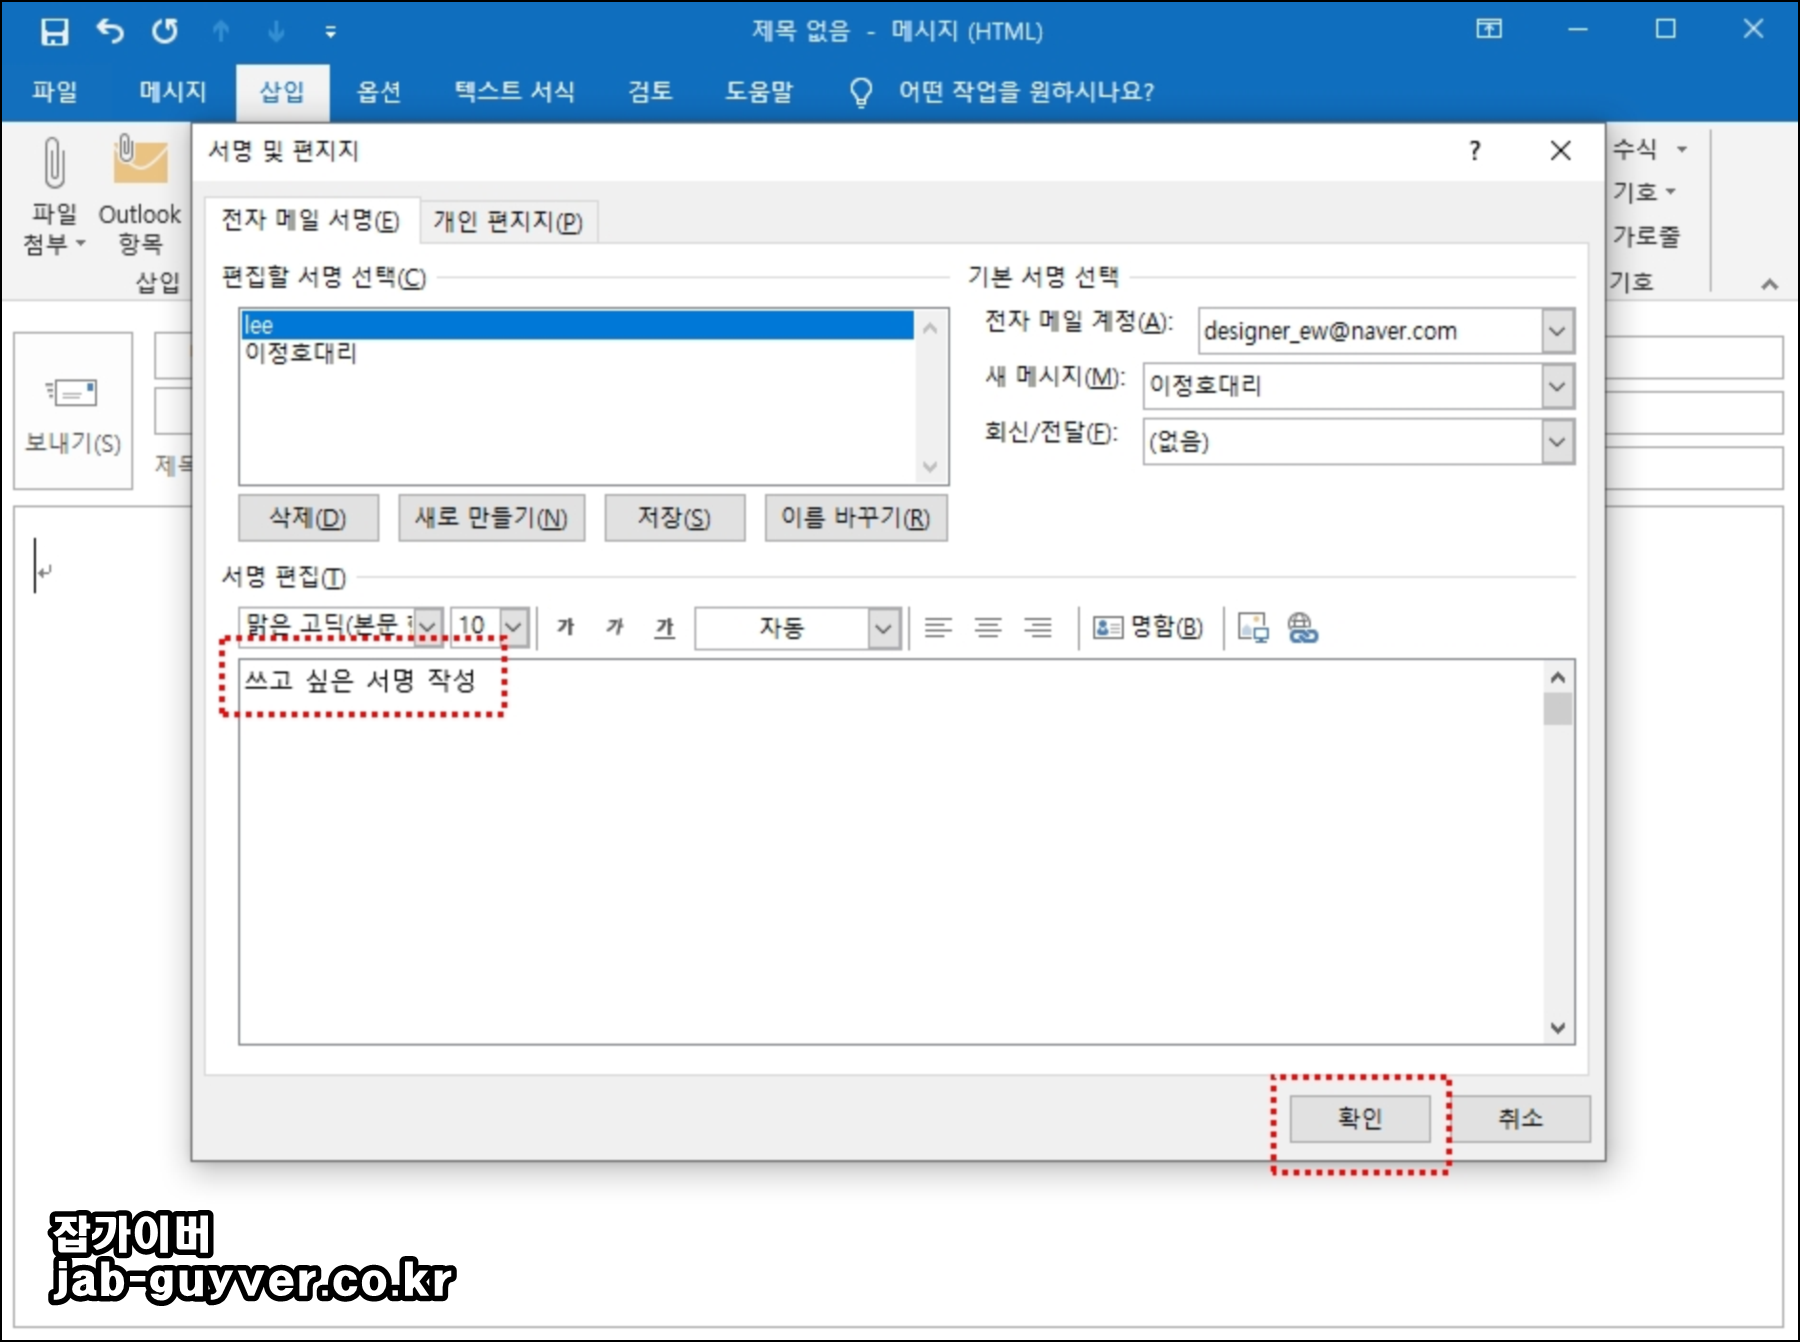Viewport: 1800px width, 1342px height.
Task: Insert a hyperlink into the signature
Action: tap(1300, 628)
